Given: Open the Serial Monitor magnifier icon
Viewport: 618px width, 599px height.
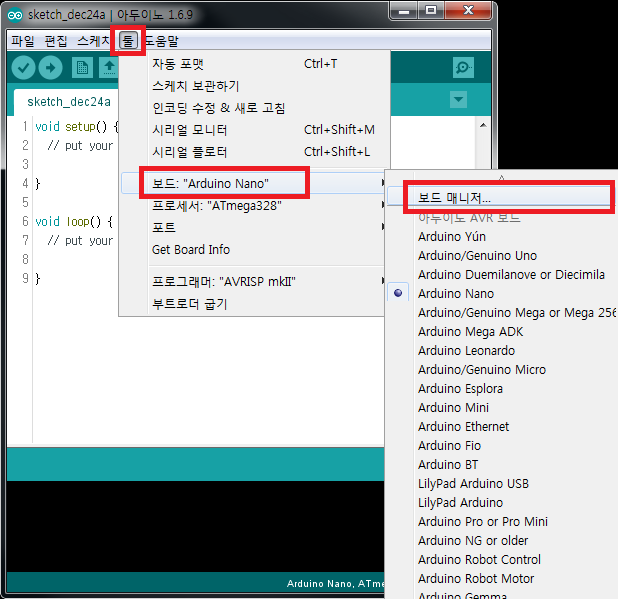Looking at the screenshot, I should (463, 67).
